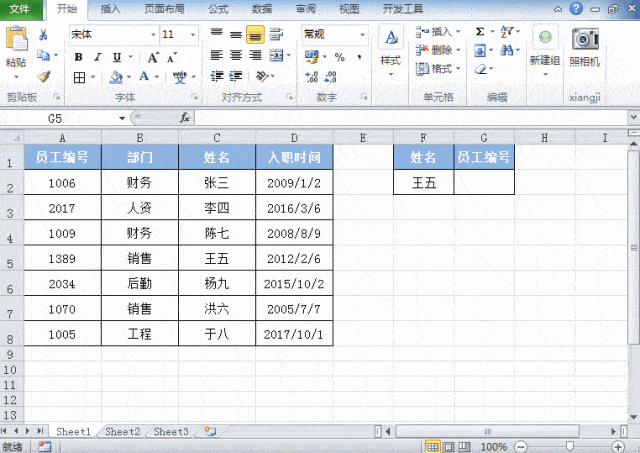The height and width of the screenshot is (453, 640).
Task: Open the 文件 menu
Action: (x=20, y=9)
